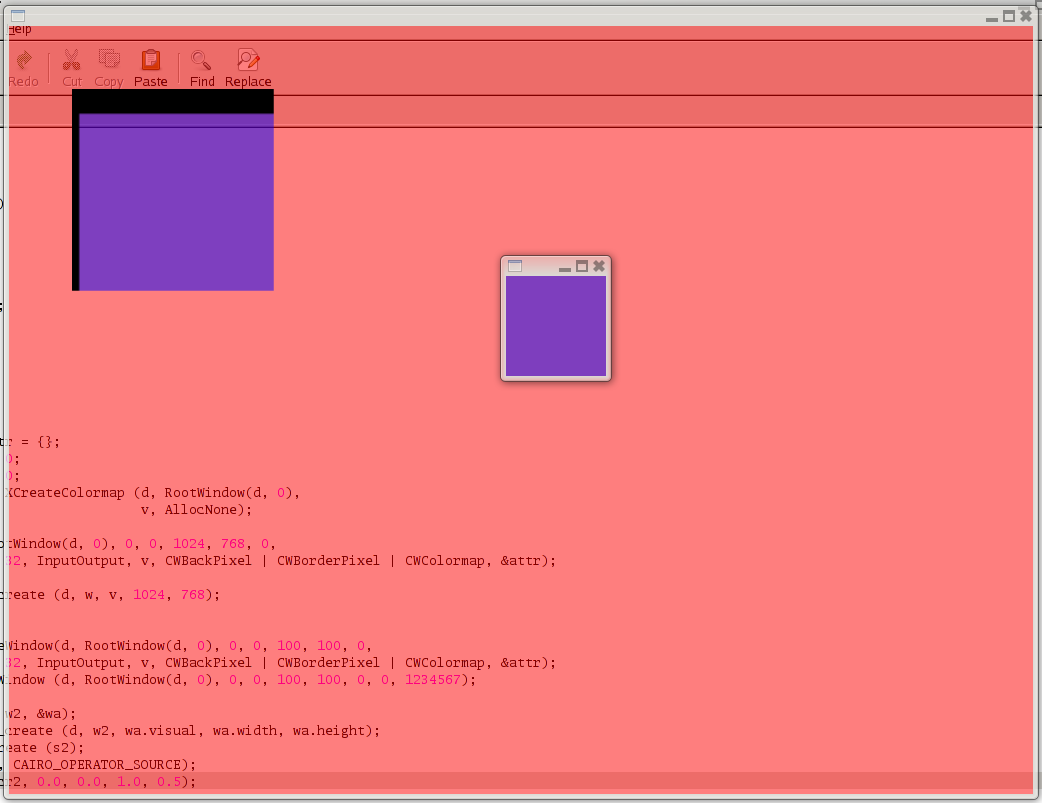Open the editor window's title bar menu icon
This screenshot has height=803, width=1042.
[17, 16]
